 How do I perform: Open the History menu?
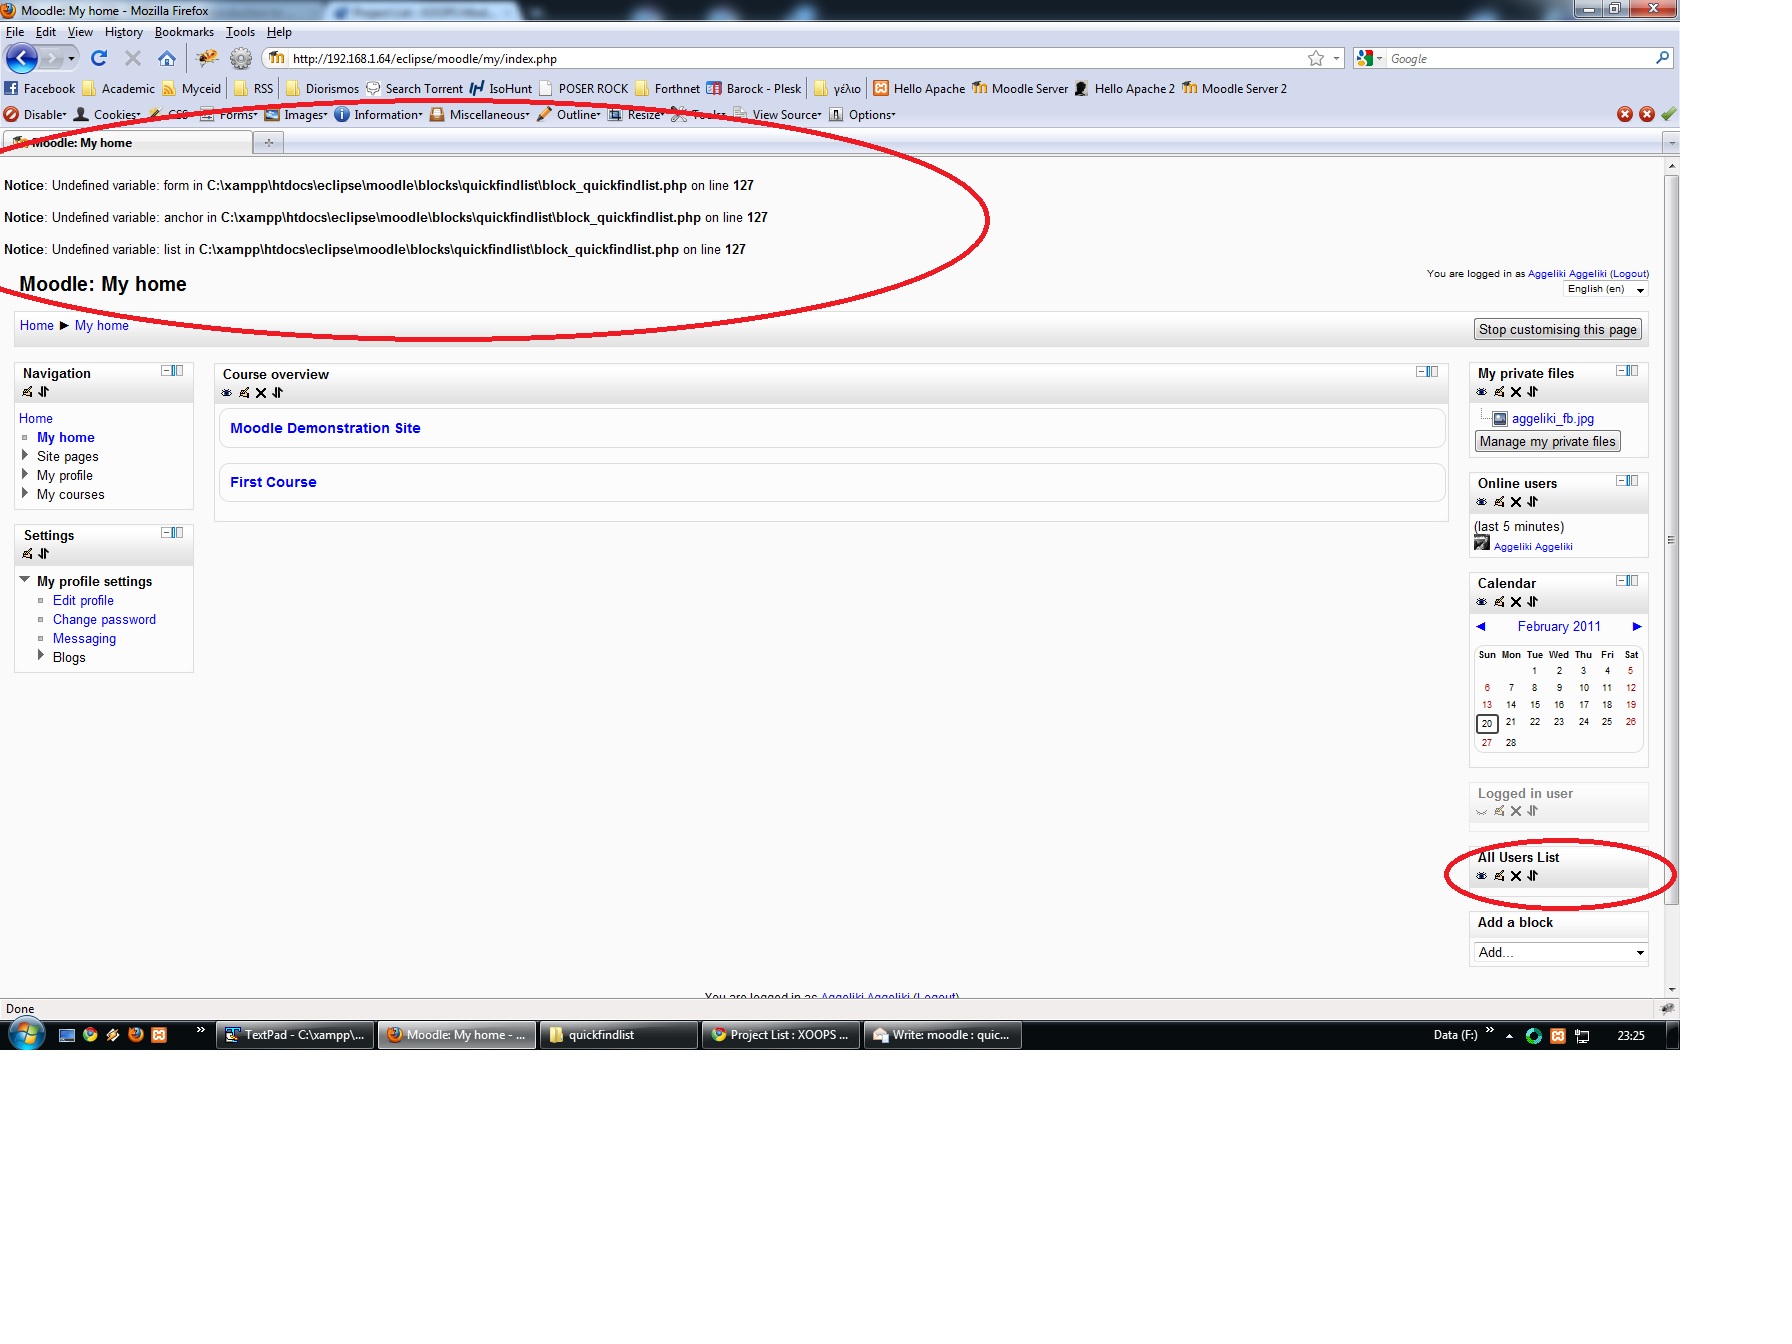[x=124, y=32]
